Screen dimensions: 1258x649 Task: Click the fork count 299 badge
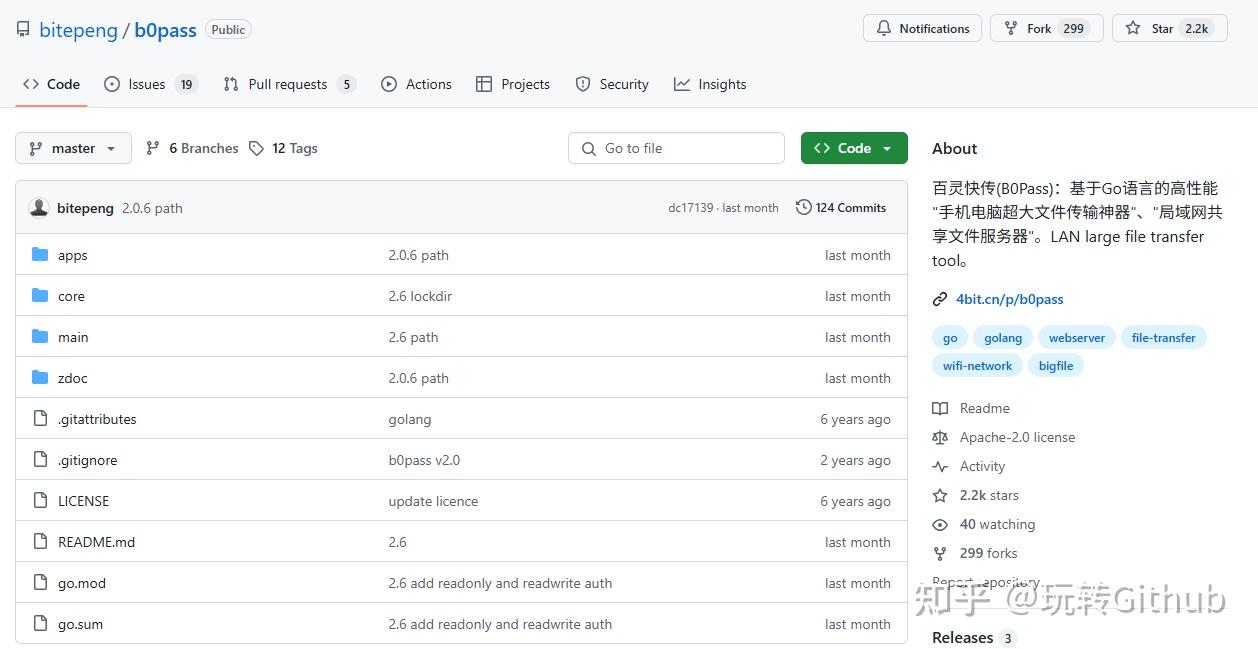[x=1074, y=29]
